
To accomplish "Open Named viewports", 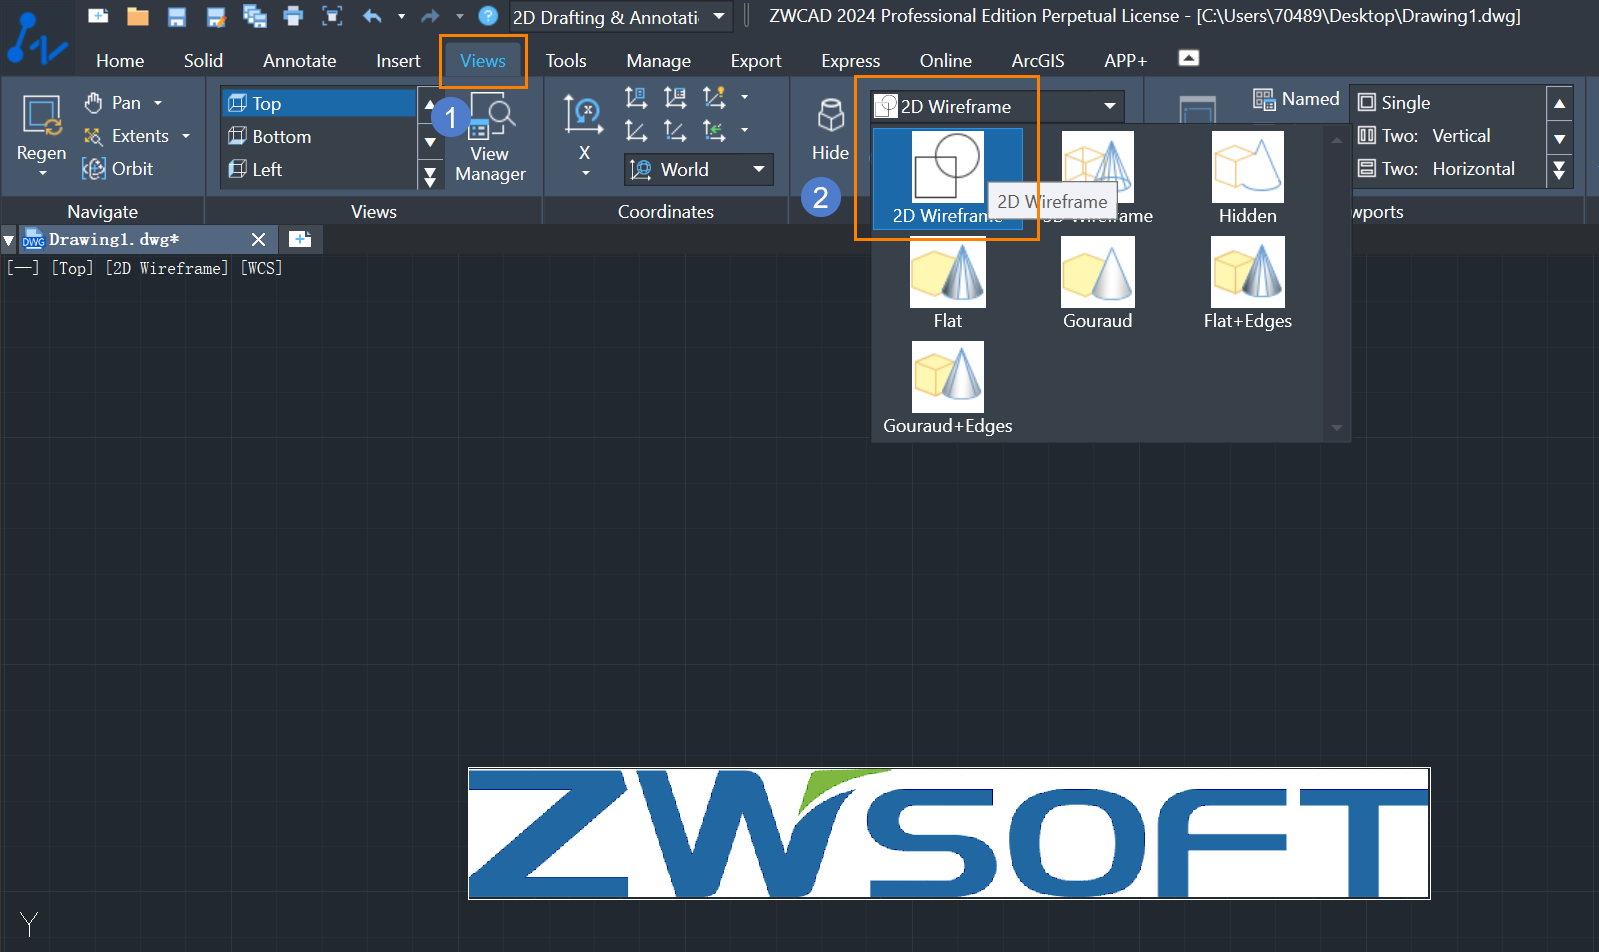I will point(1296,99).
